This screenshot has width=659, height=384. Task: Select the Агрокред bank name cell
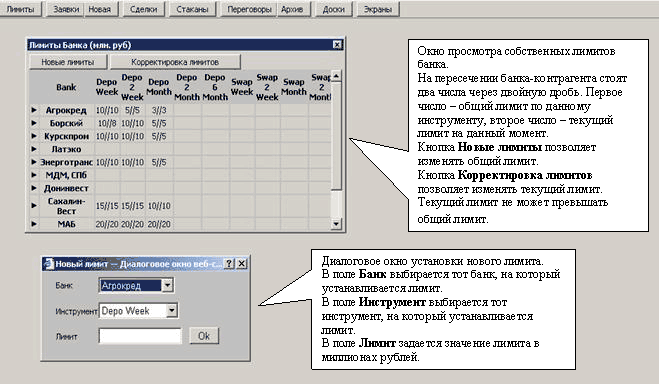point(66,110)
